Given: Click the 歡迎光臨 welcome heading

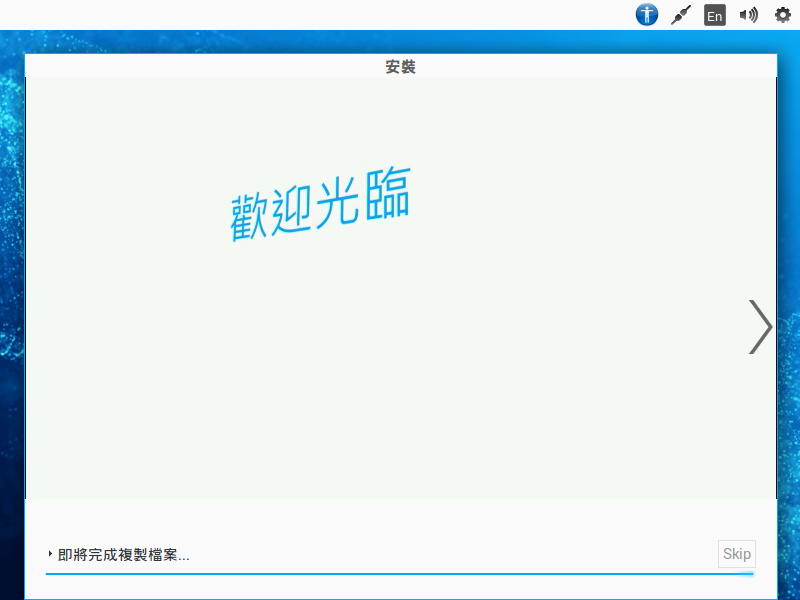Looking at the screenshot, I should point(320,205).
